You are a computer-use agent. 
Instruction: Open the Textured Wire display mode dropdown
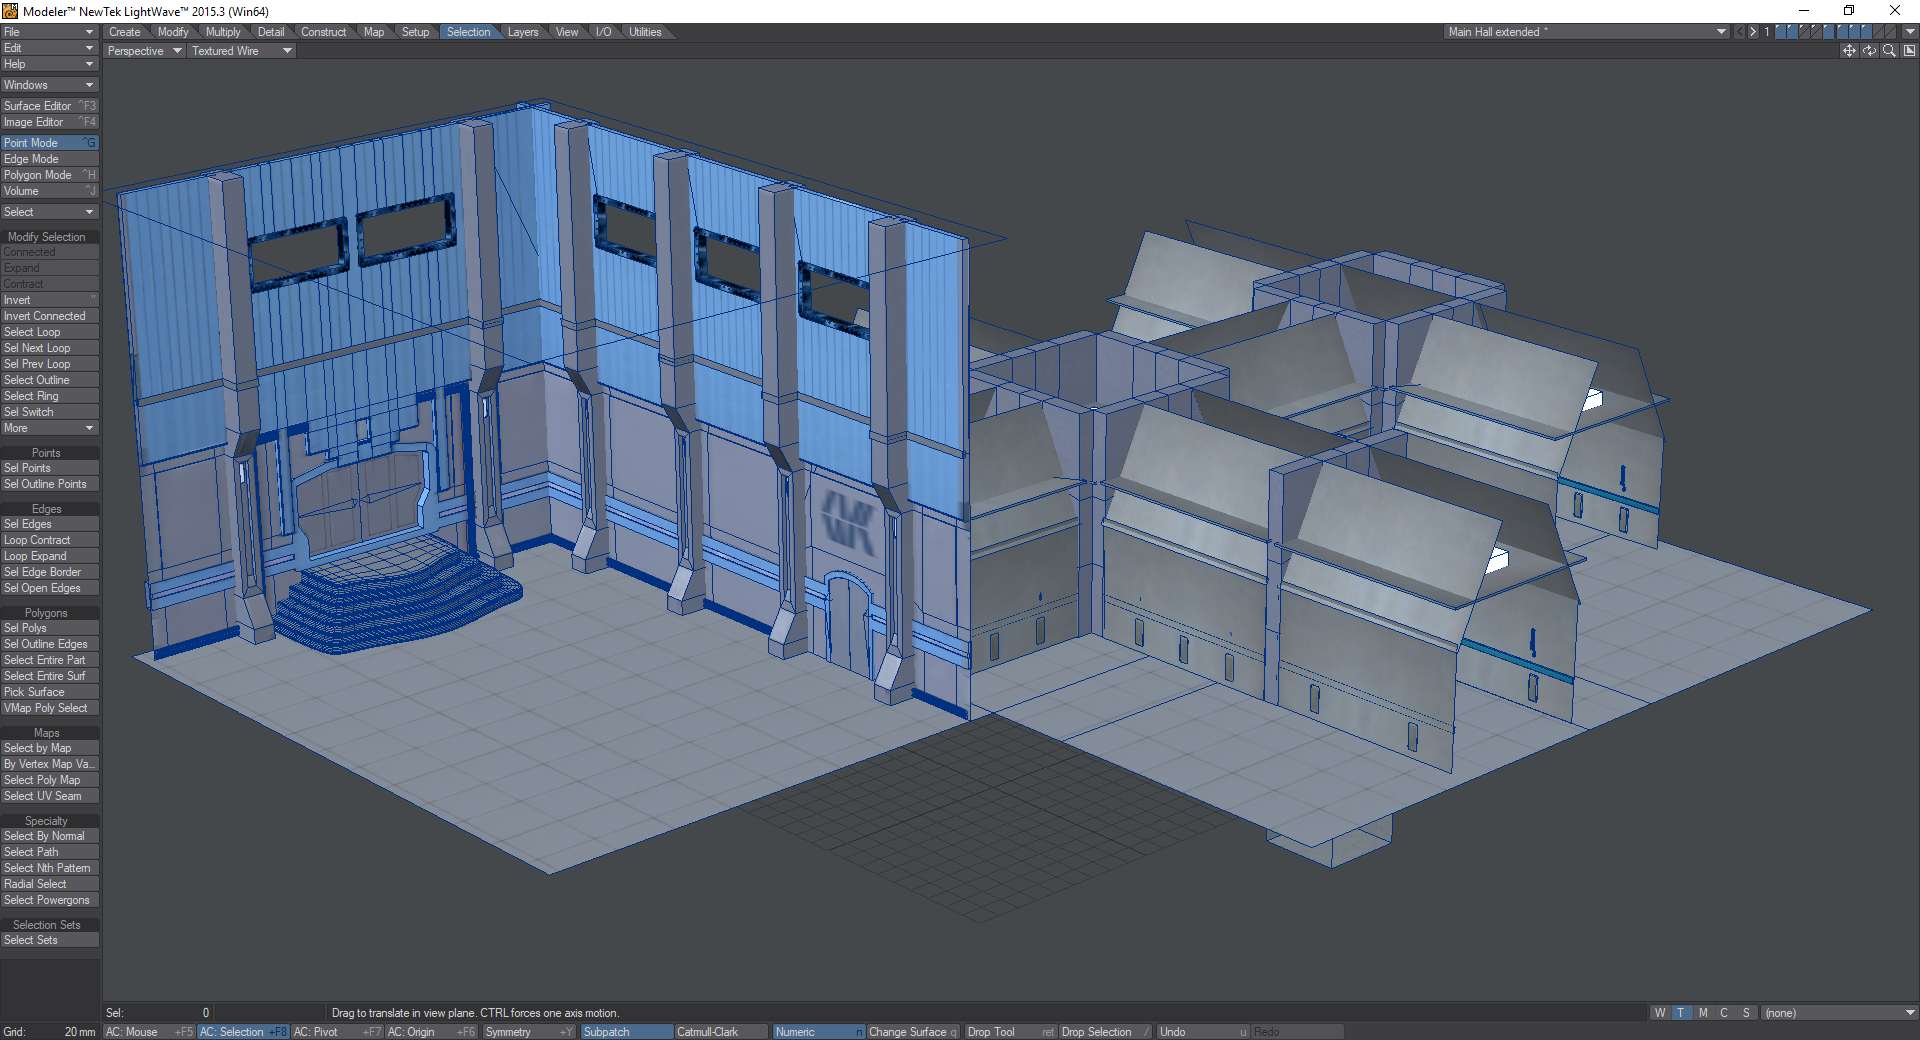[x=241, y=51]
